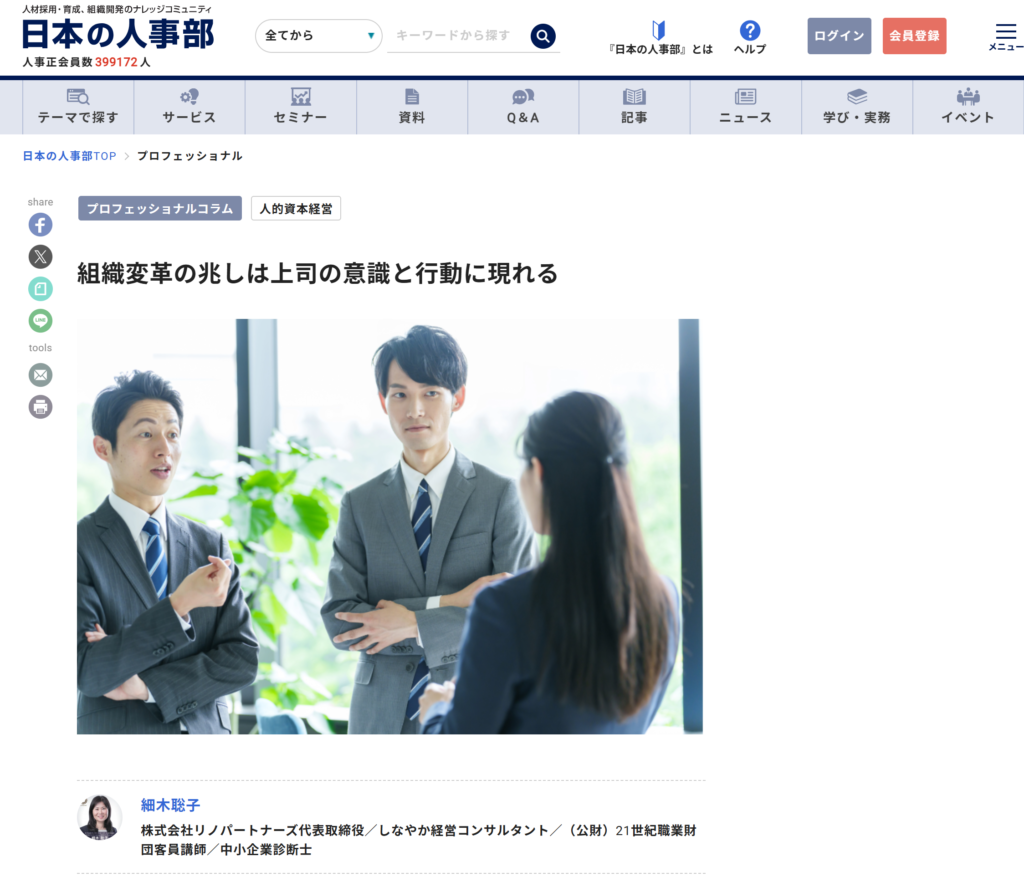This screenshot has height=877, width=1024.
Task: Go to Q&A section
Action: tap(523, 107)
